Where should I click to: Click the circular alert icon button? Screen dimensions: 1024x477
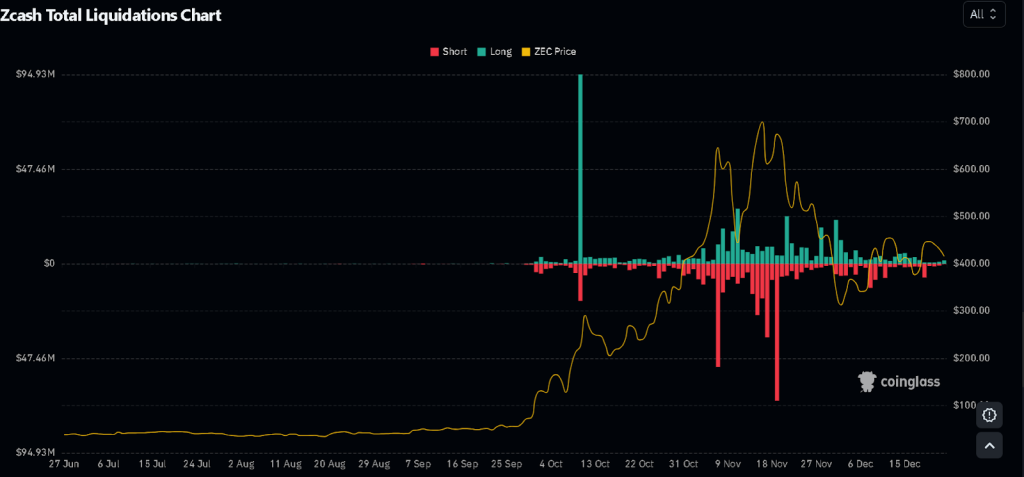989,415
